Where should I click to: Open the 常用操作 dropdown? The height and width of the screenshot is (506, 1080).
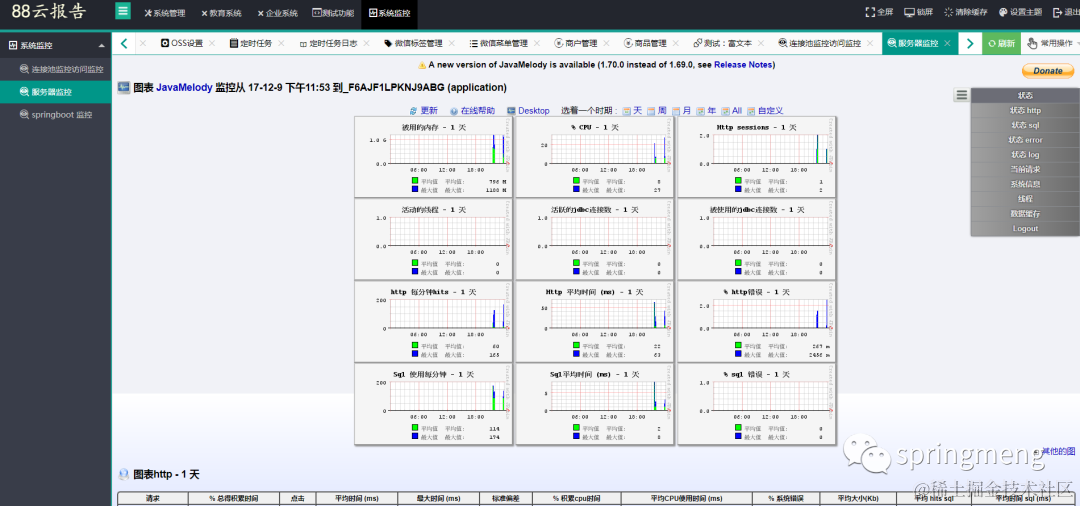tap(1051, 43)
